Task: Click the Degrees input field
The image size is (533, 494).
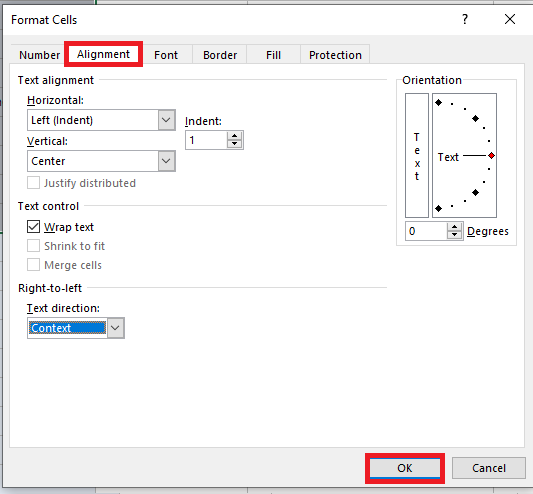Action: click(x=427, y=231)
